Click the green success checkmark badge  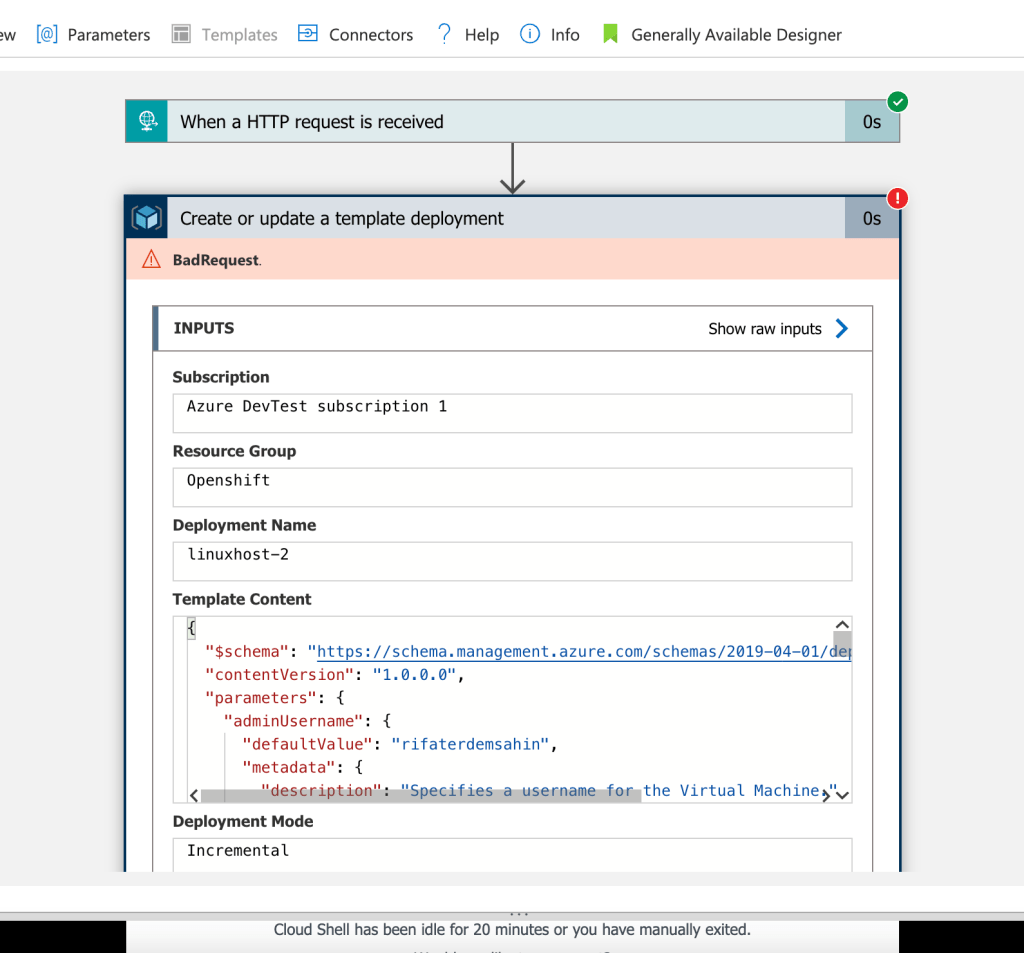[x=898, y=102]
